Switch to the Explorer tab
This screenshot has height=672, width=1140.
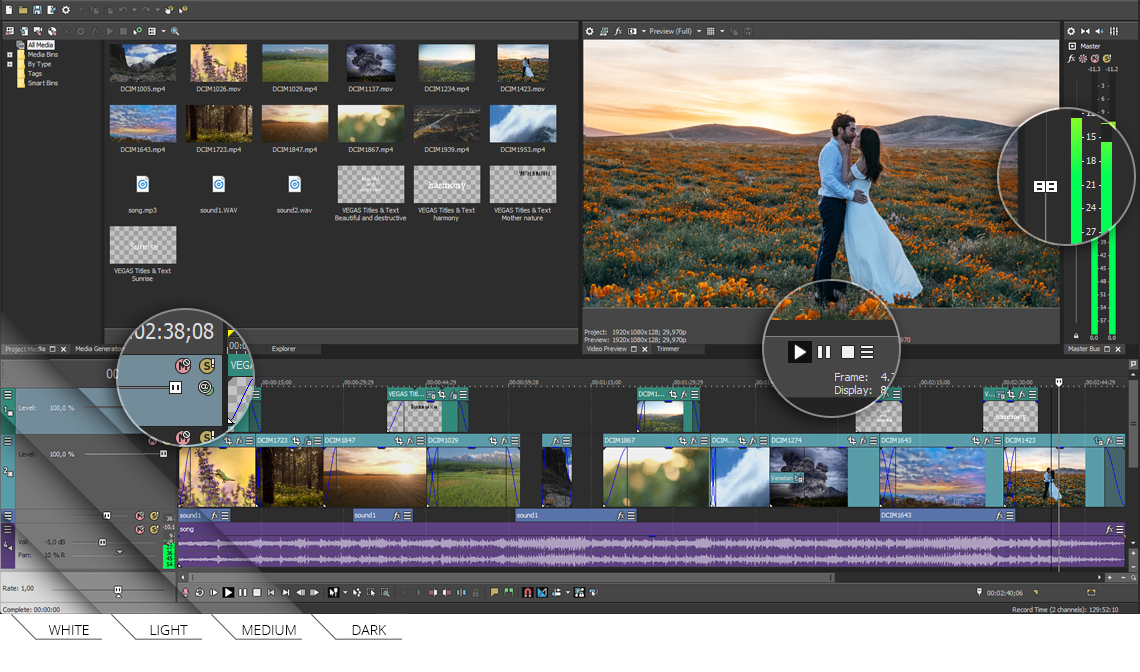283,349
